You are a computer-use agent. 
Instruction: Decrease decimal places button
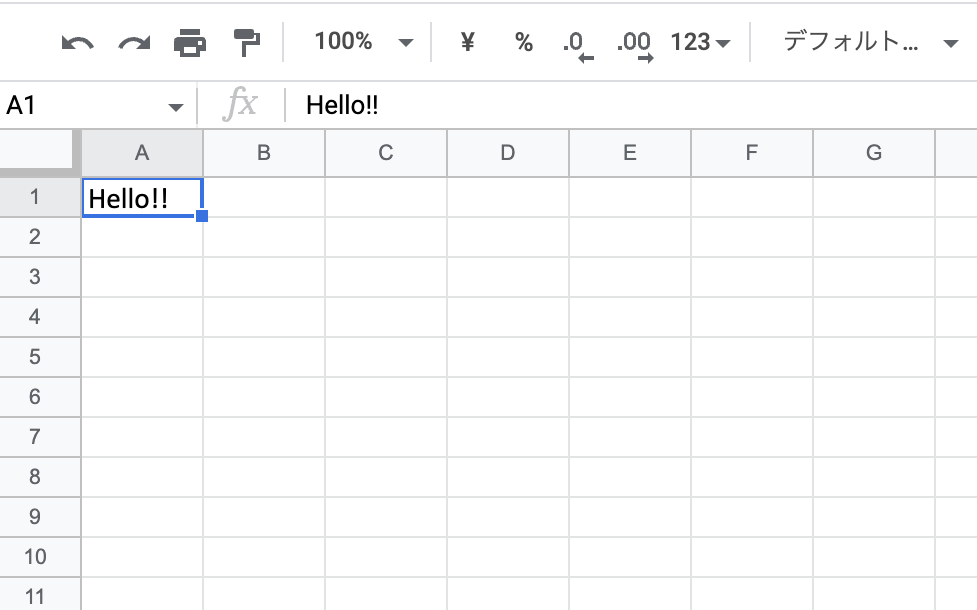pyautogui.click(x=577, y=45)
